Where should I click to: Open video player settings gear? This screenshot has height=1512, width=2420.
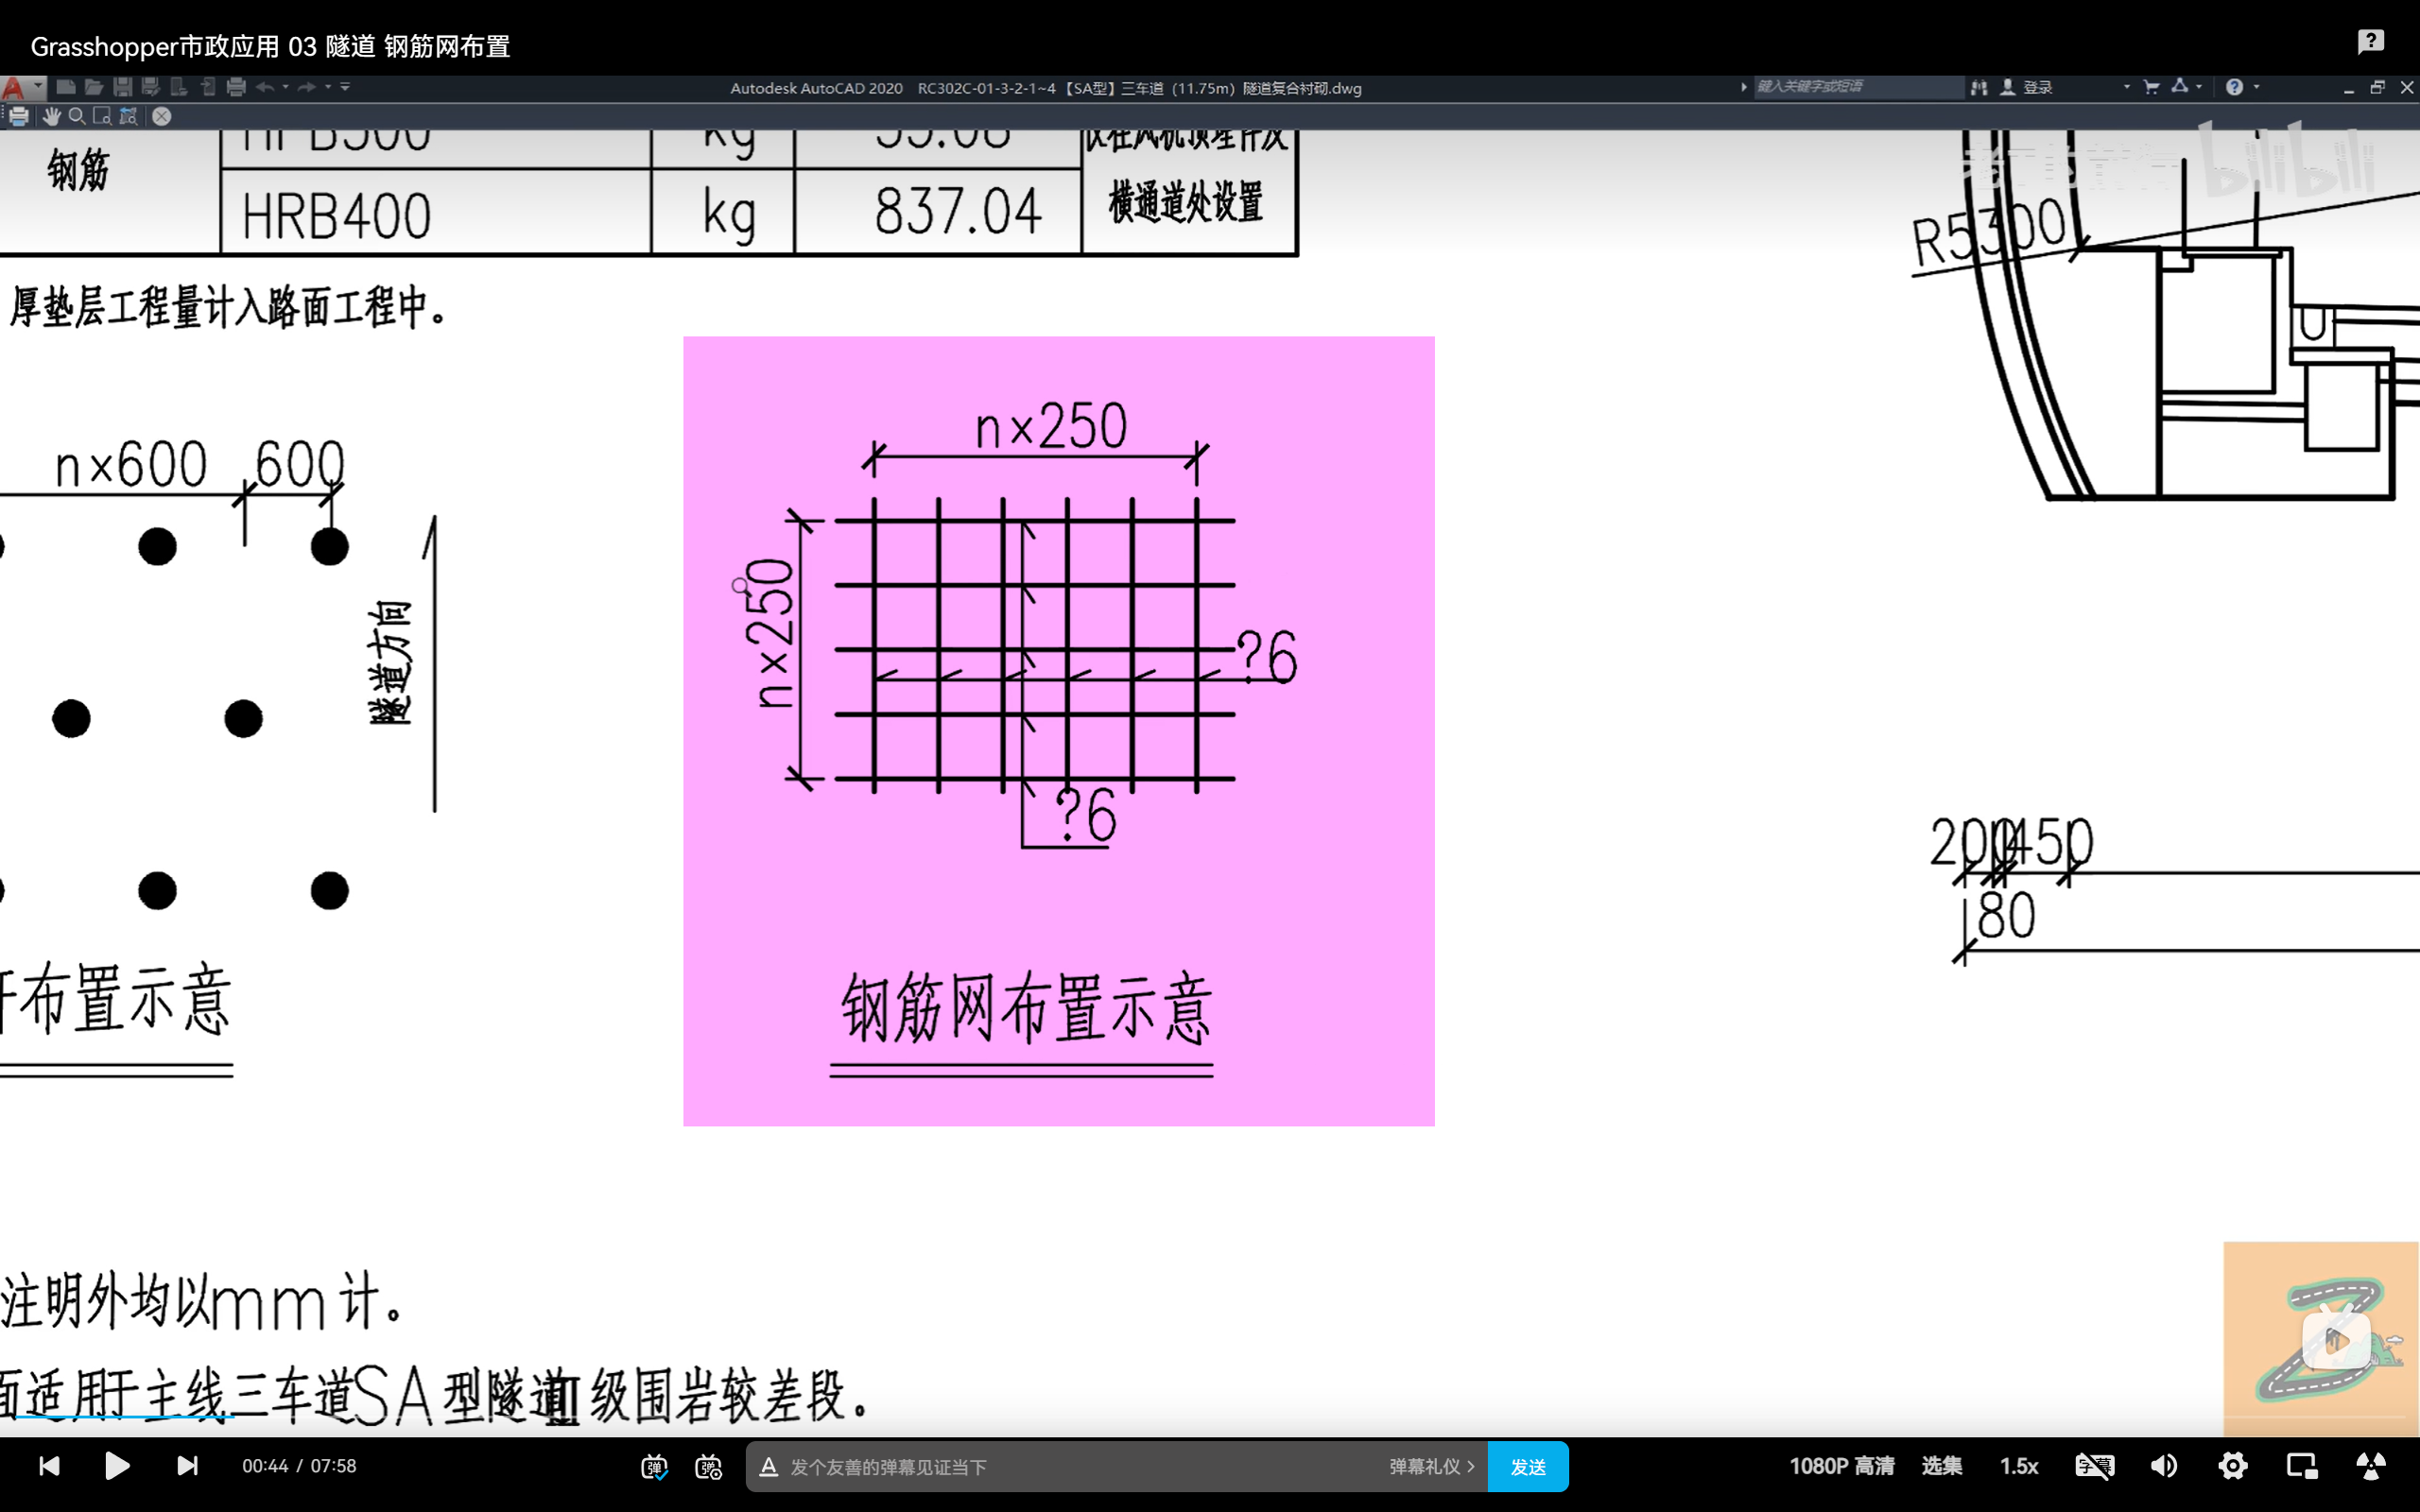pyautogui.click(x=2232, y=1466)
